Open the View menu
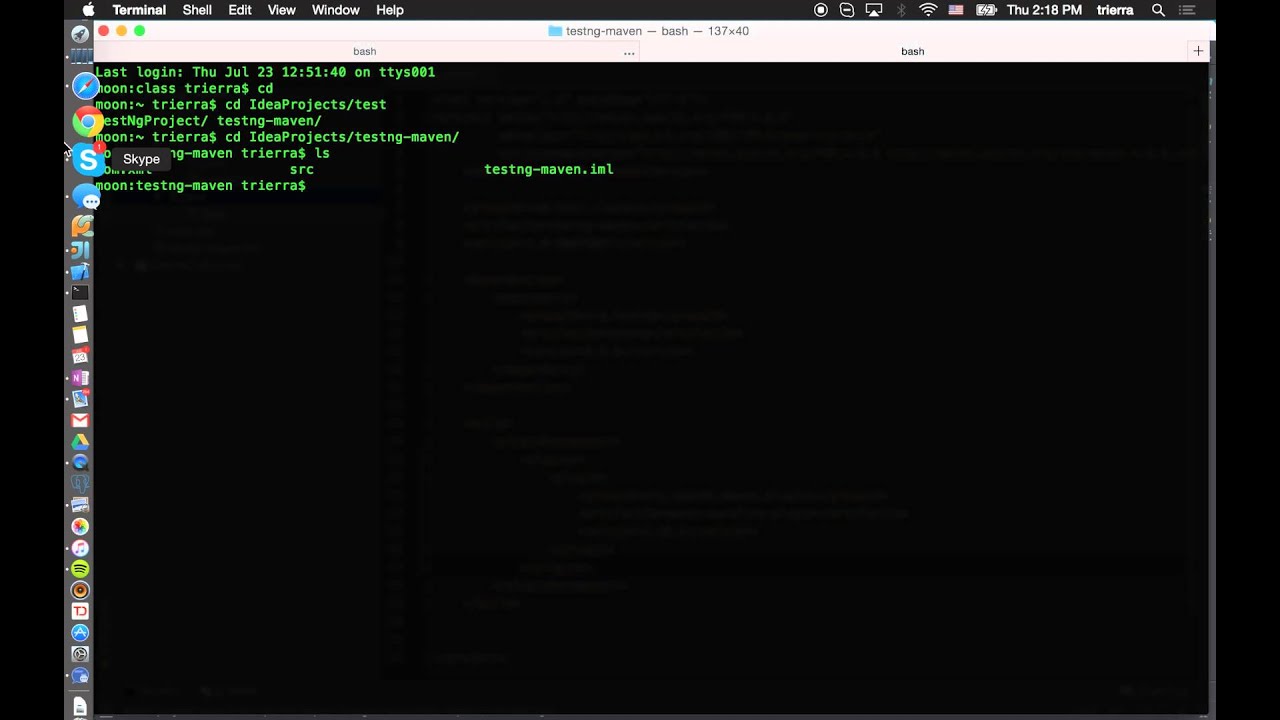 coord(282,10)
